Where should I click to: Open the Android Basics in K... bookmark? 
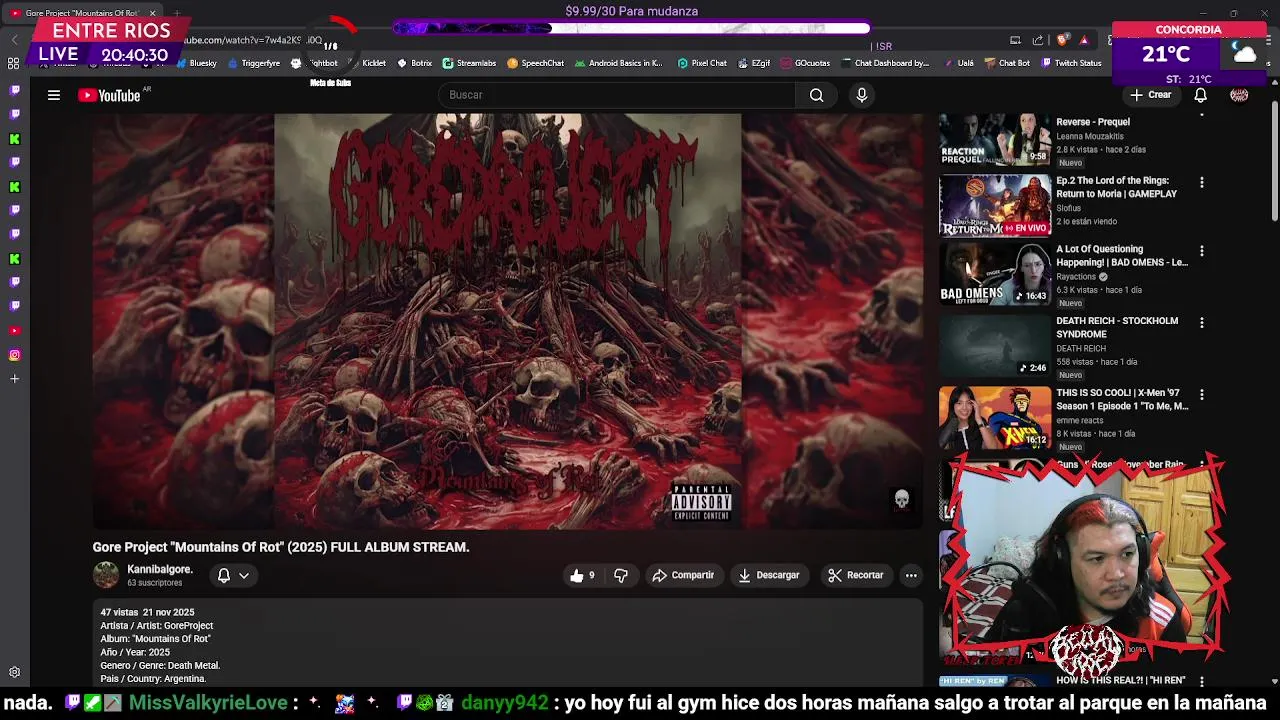click(x=619, y=63)
